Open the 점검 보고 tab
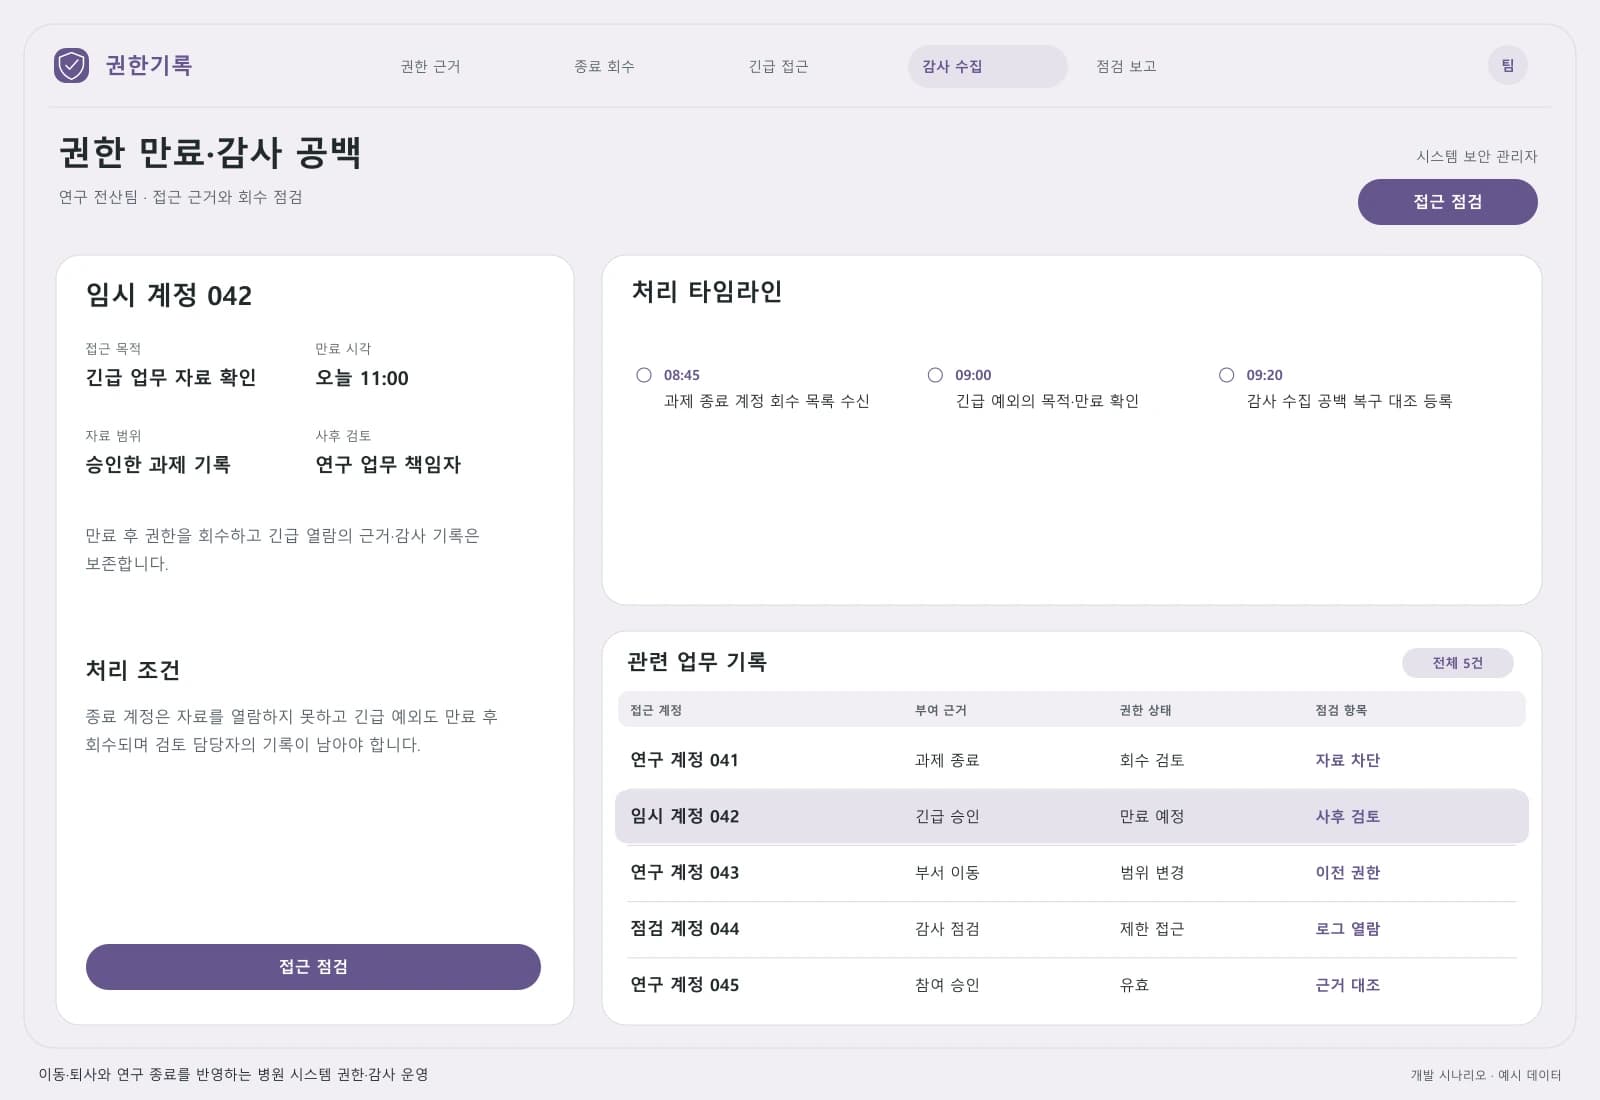The image size is (1600, 1100). [1126, 66]
